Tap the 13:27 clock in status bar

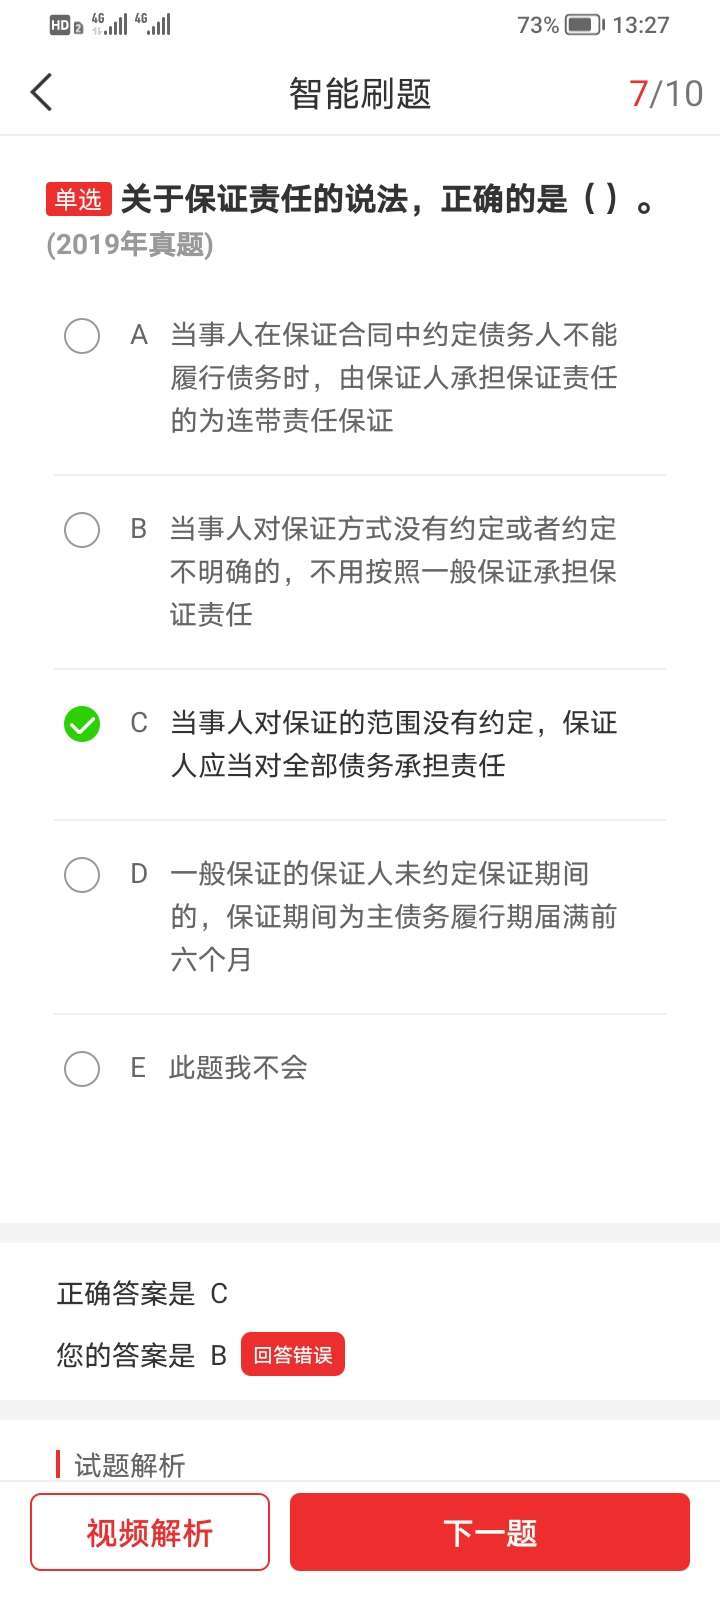[641, 25]
